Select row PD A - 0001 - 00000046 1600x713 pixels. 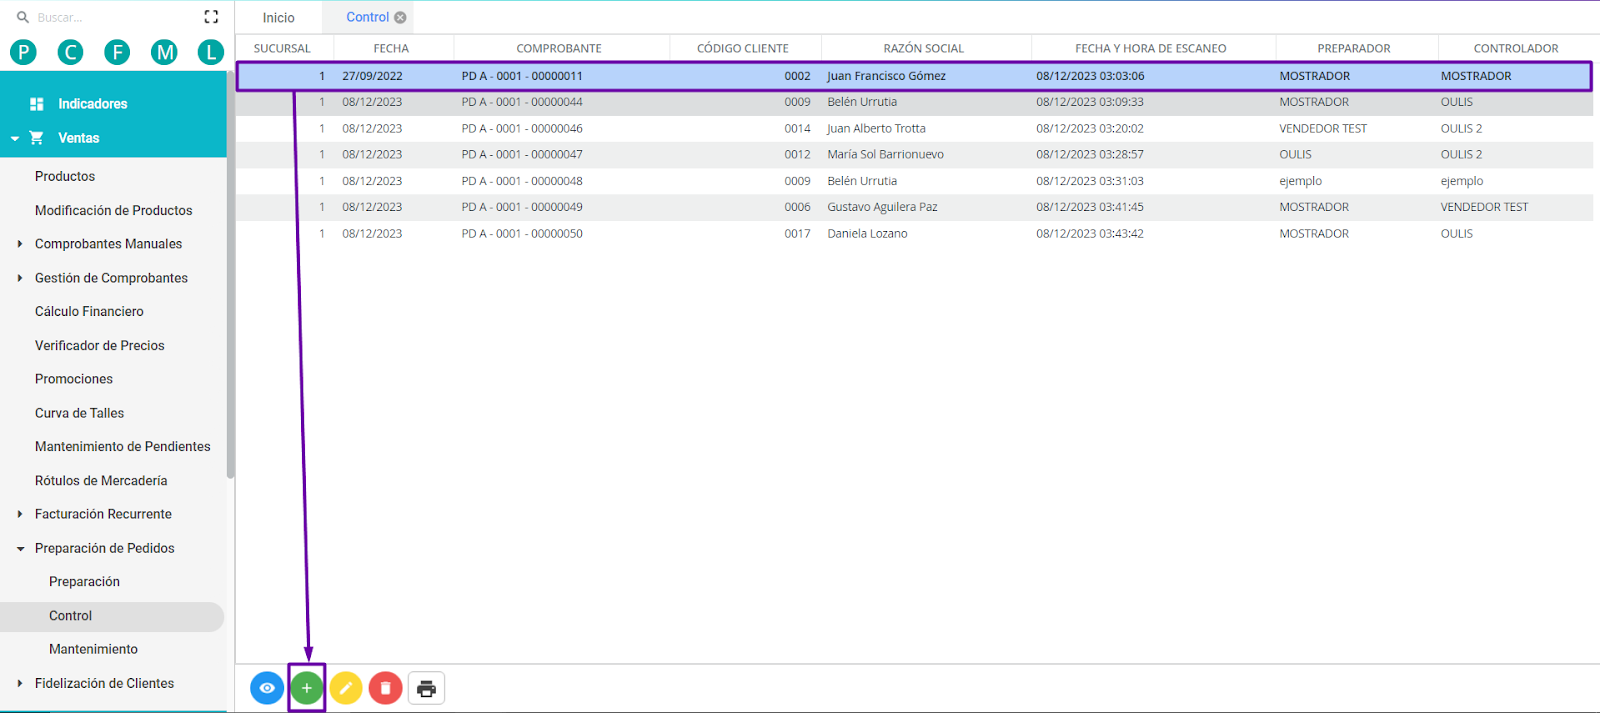point(914,128)
